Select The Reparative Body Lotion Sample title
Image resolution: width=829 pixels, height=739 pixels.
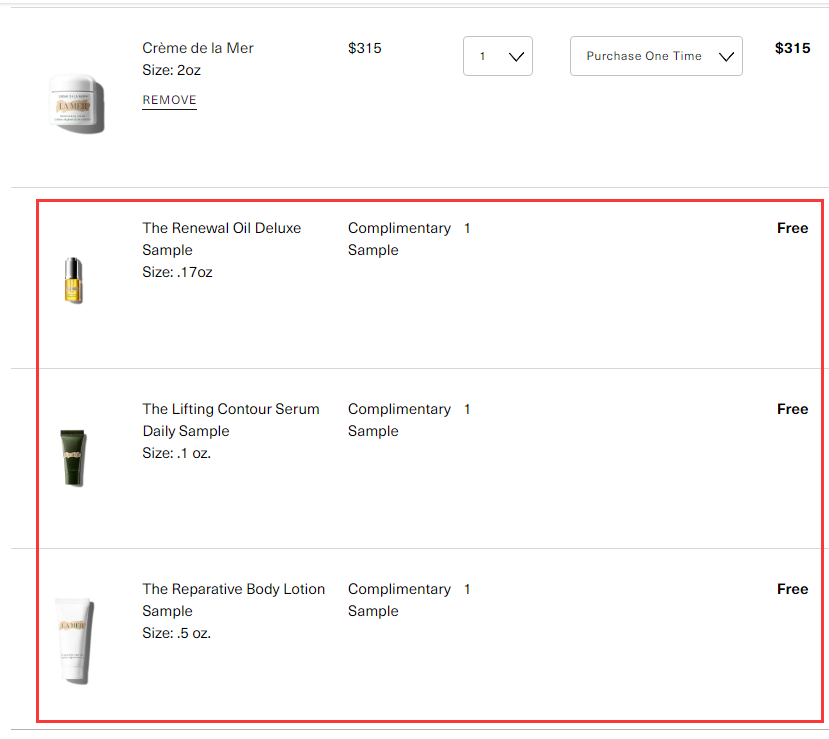click(x=233, y=600)
